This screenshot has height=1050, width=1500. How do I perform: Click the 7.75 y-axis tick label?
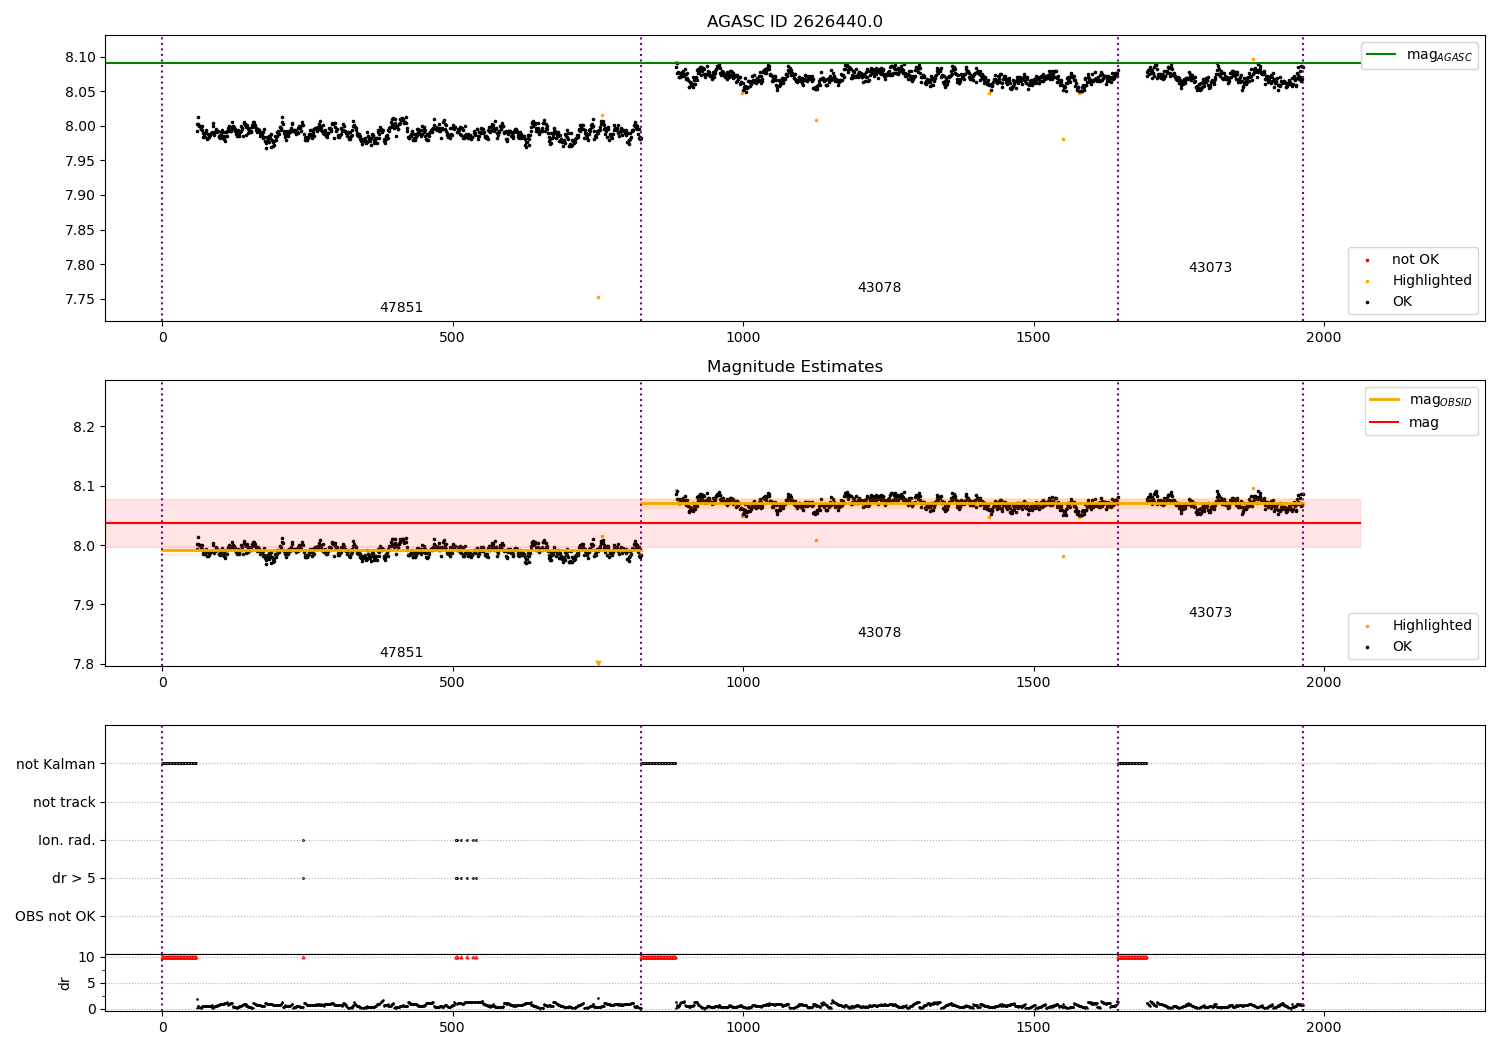(80, 300)
